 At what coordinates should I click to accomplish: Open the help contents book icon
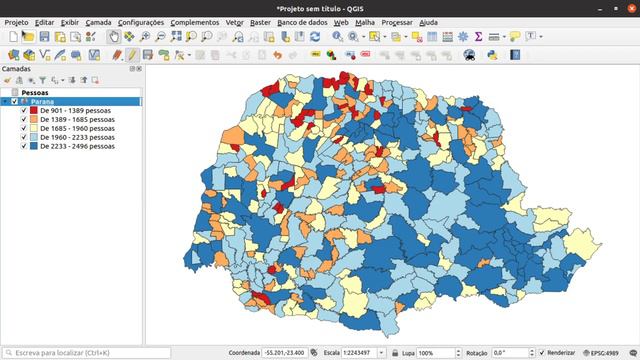point(515,55)
